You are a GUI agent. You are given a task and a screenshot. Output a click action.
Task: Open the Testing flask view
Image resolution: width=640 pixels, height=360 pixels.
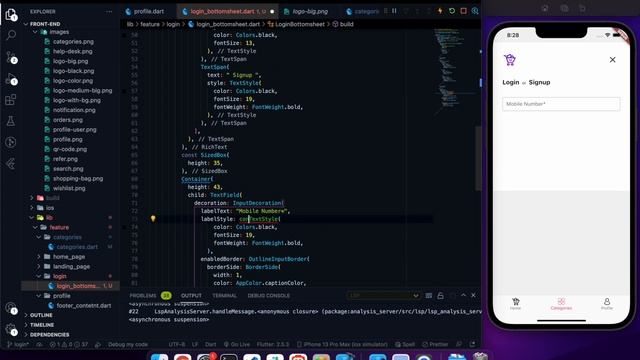[11, 121]
